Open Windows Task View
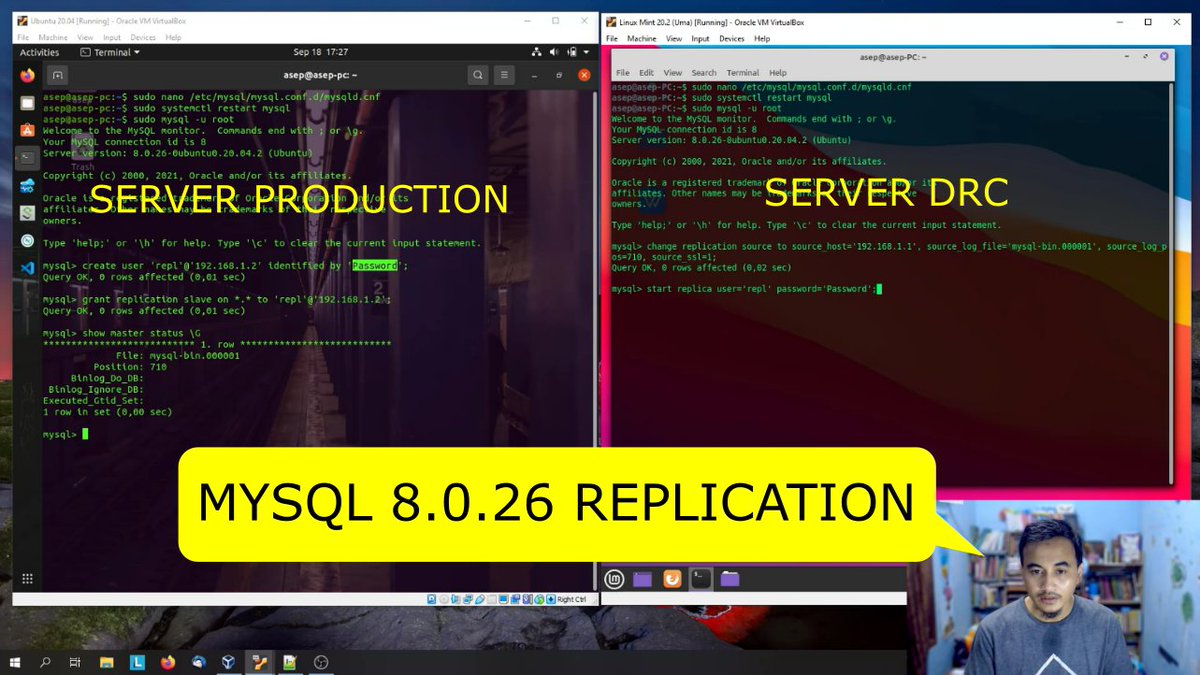 pyautogui.click(x=75, y=662)
